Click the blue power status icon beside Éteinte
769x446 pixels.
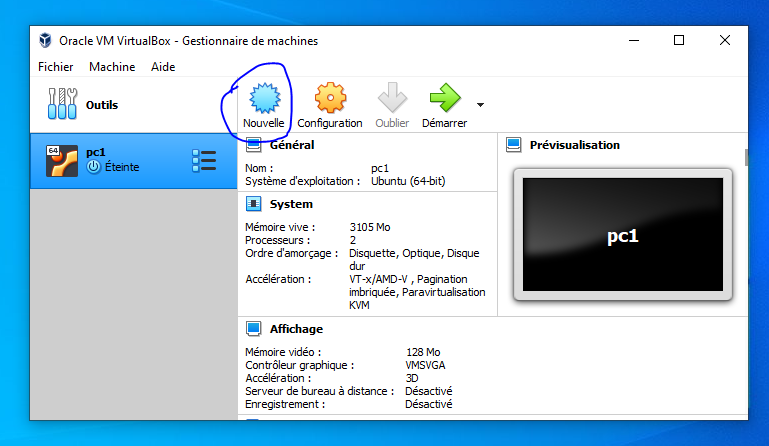[x=93, y=167]
